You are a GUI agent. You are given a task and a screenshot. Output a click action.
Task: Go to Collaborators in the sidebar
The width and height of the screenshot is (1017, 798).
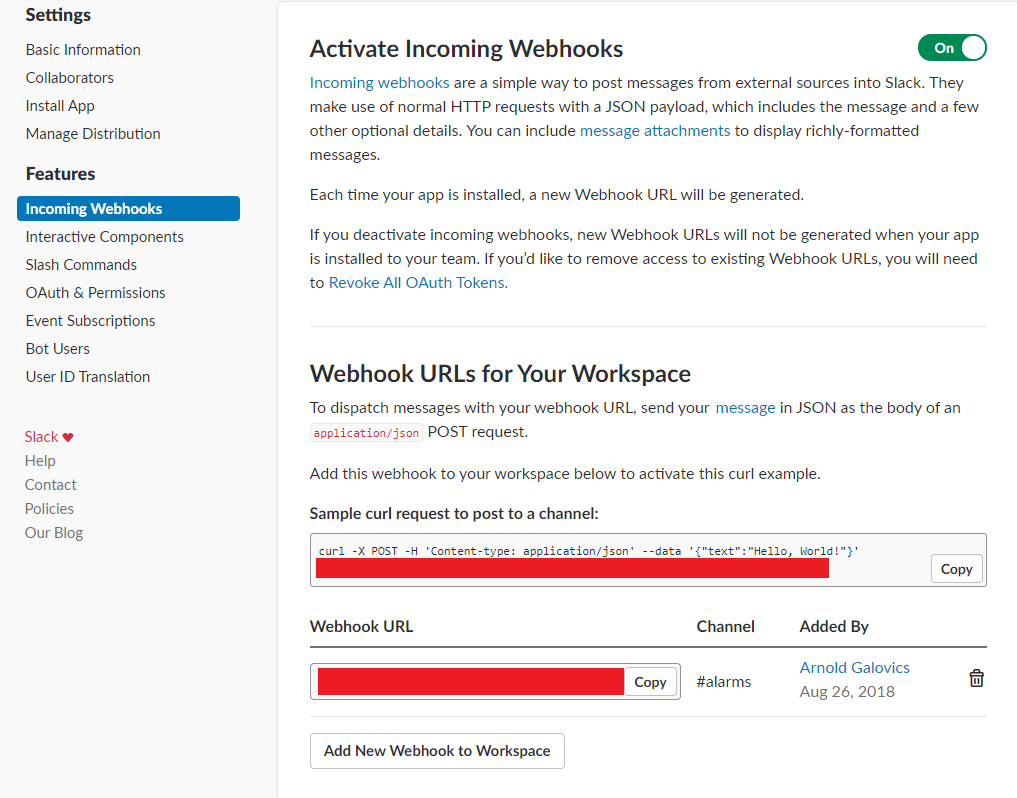(69, 78)
